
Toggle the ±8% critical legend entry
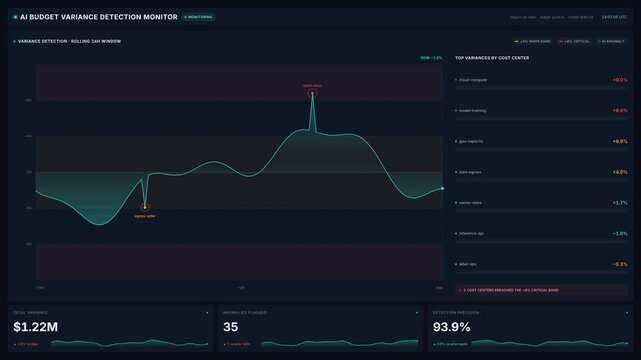coord(574,41)
